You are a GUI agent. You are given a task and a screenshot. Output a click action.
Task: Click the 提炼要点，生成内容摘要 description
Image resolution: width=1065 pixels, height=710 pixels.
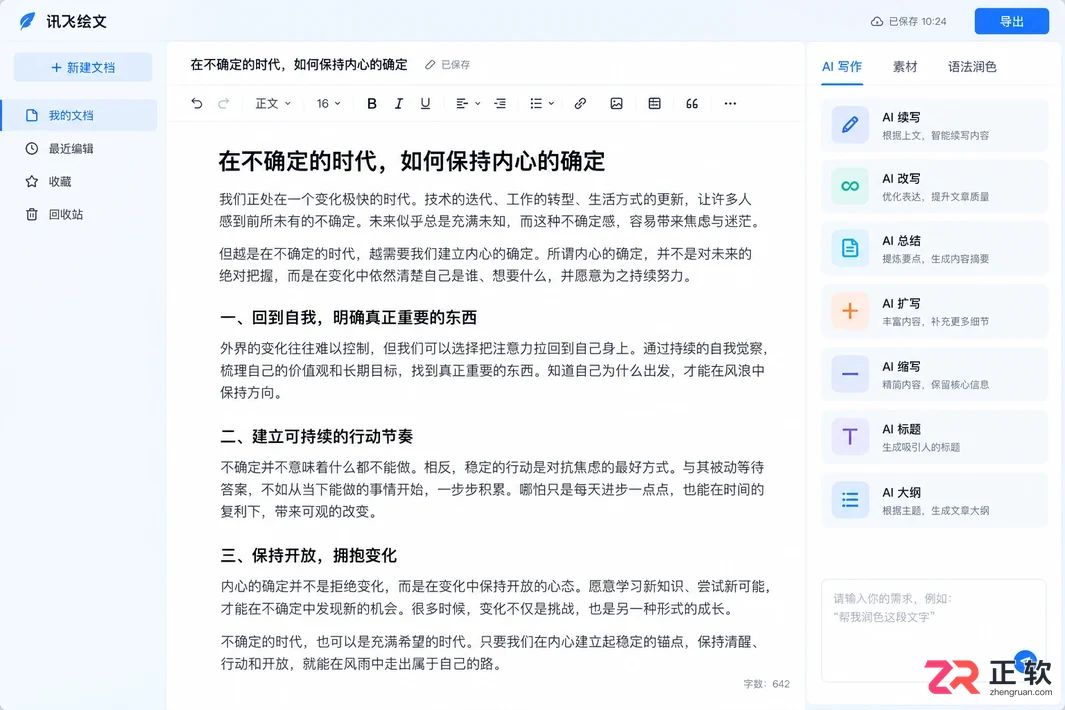935,259
